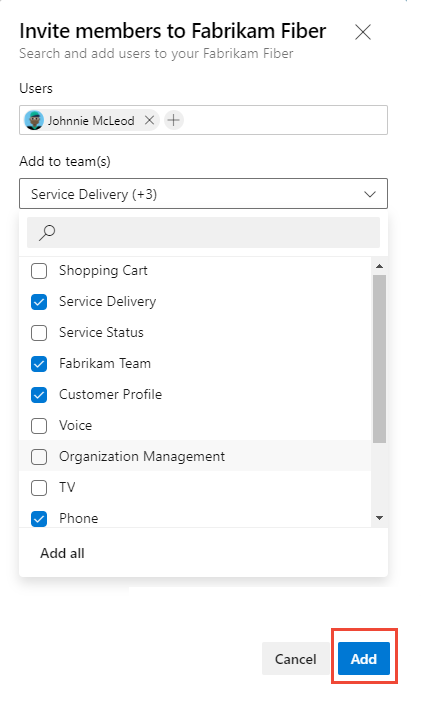Viewport: 421px width, 707px height.
Task: Click Johnnie McLeod's avatar
Action: point(34,120)
